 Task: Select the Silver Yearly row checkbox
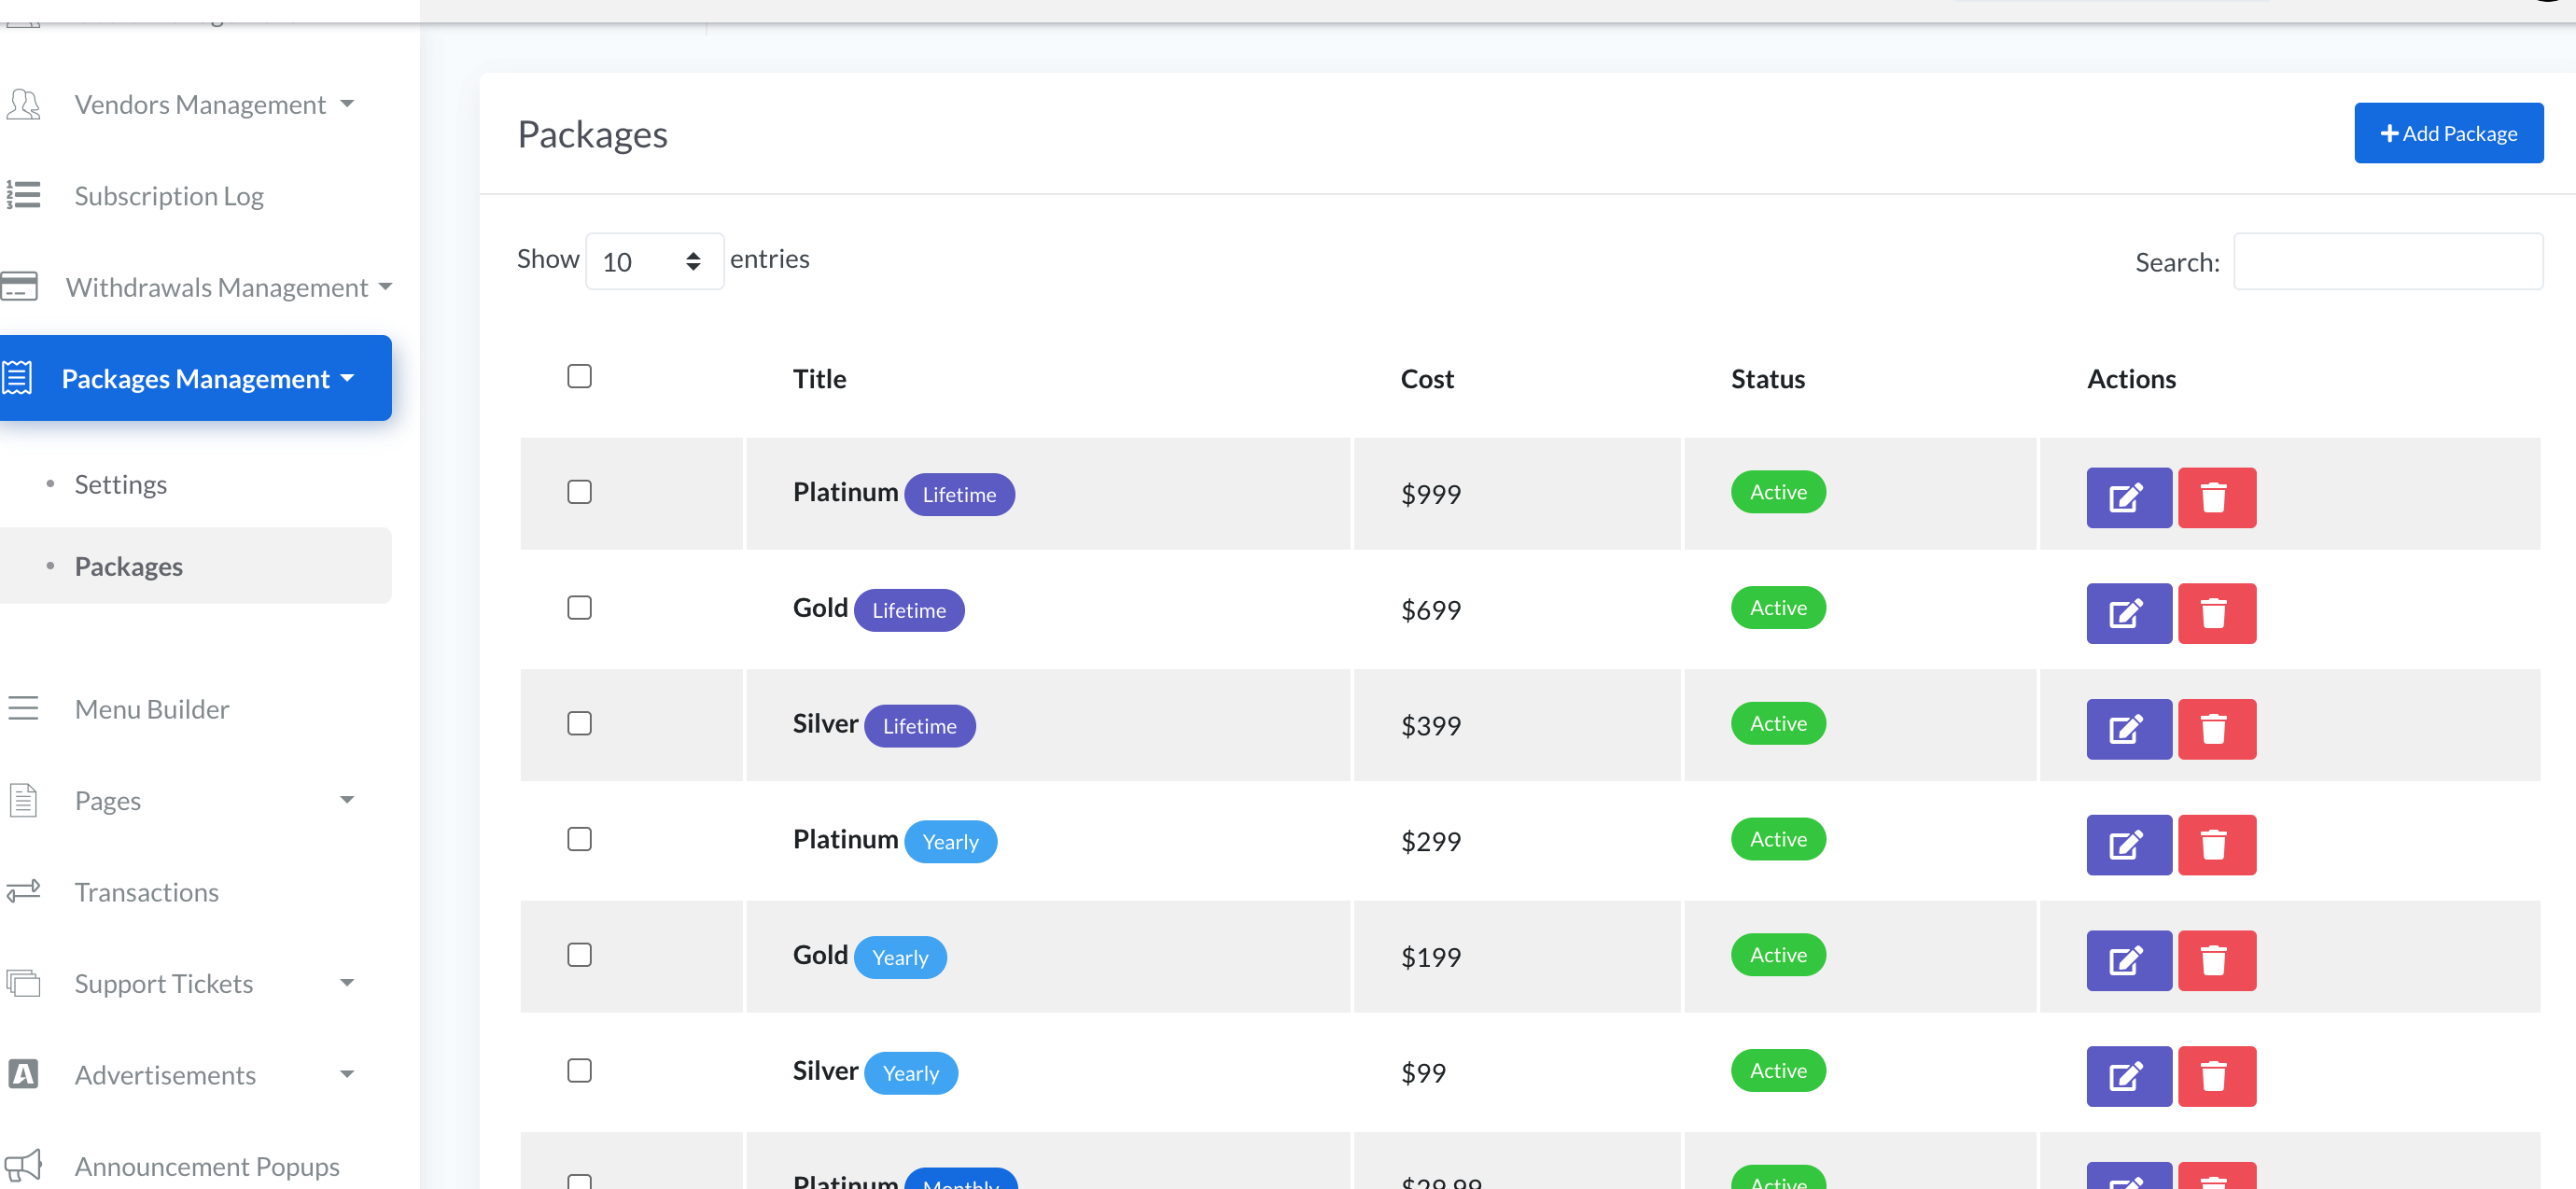[579, 1070]
